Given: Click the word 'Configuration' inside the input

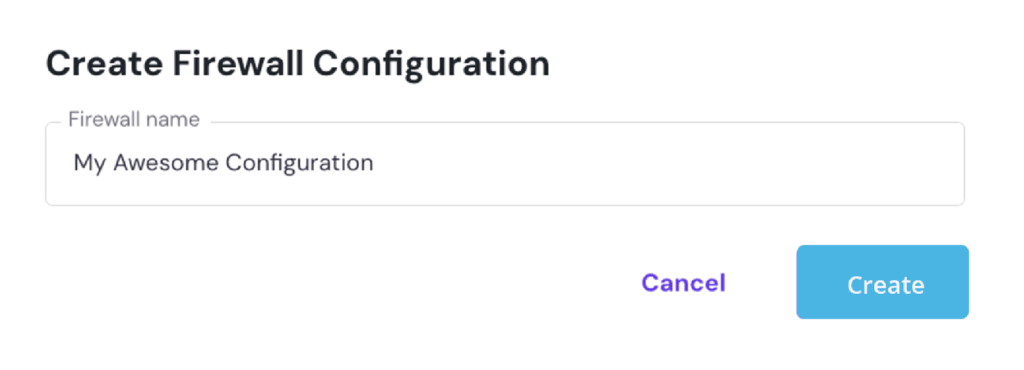Looking at the screenshot, I should pyautogui.click(x=299, y=164).
